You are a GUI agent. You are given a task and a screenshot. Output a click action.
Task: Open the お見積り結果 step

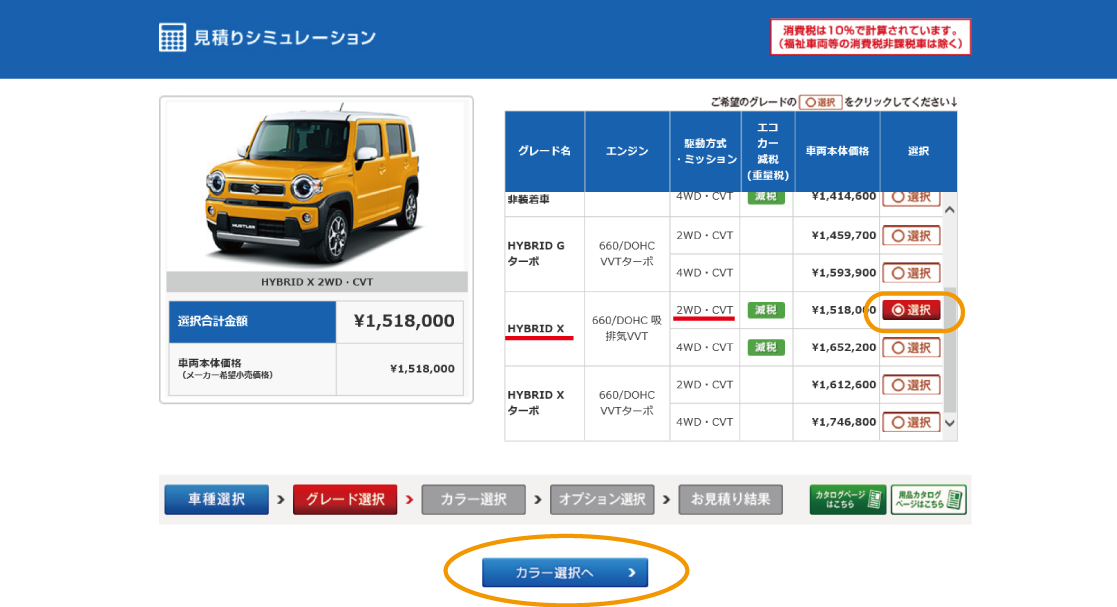730,499
